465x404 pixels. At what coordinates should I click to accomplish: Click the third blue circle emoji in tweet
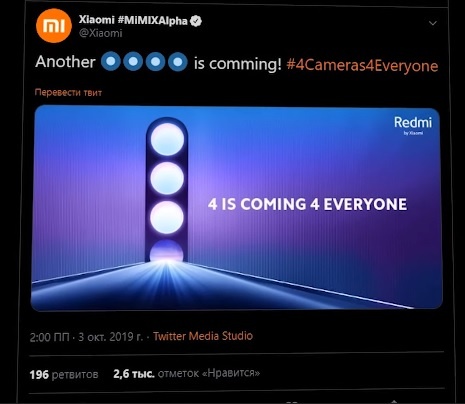click(155, 62)
